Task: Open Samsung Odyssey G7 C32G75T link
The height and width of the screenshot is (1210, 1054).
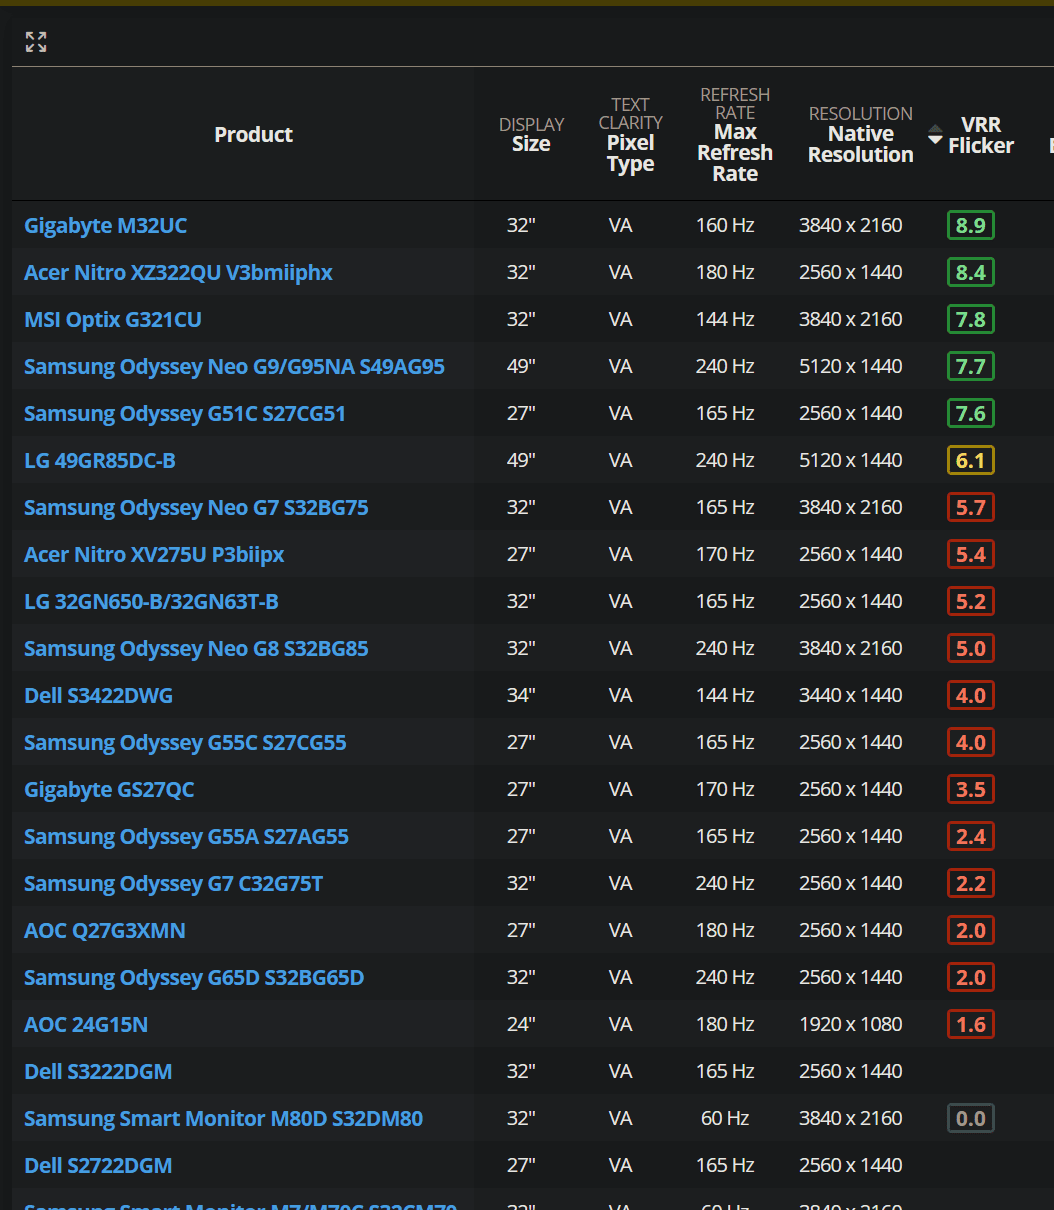Action: click(173, 883)
